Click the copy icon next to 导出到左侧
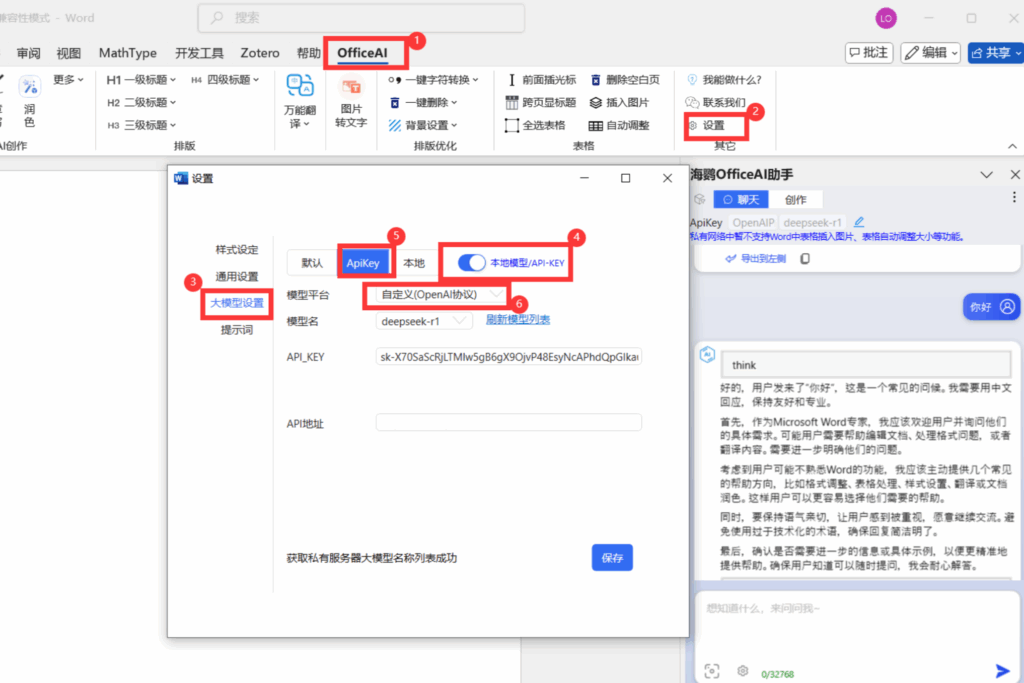The width and height of the screenshot is (1024, 683). pos(805,259)
